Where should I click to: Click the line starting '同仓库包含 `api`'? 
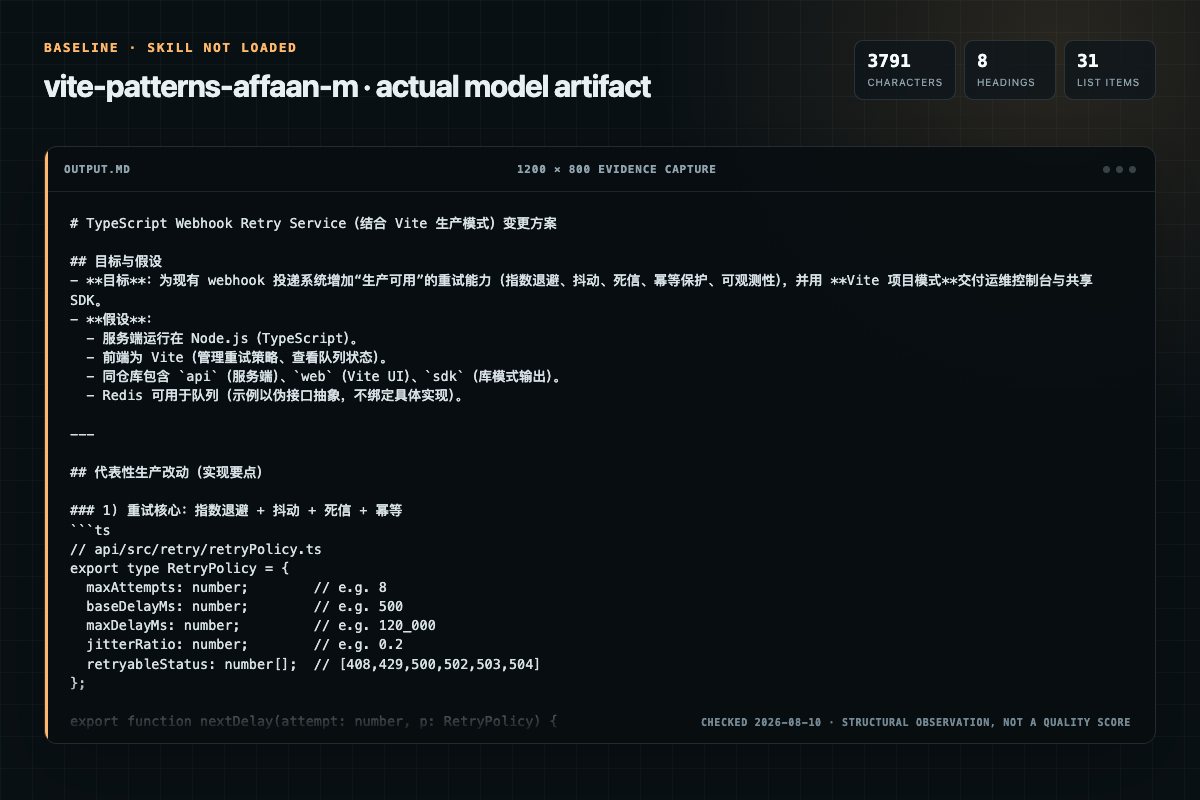326,376
